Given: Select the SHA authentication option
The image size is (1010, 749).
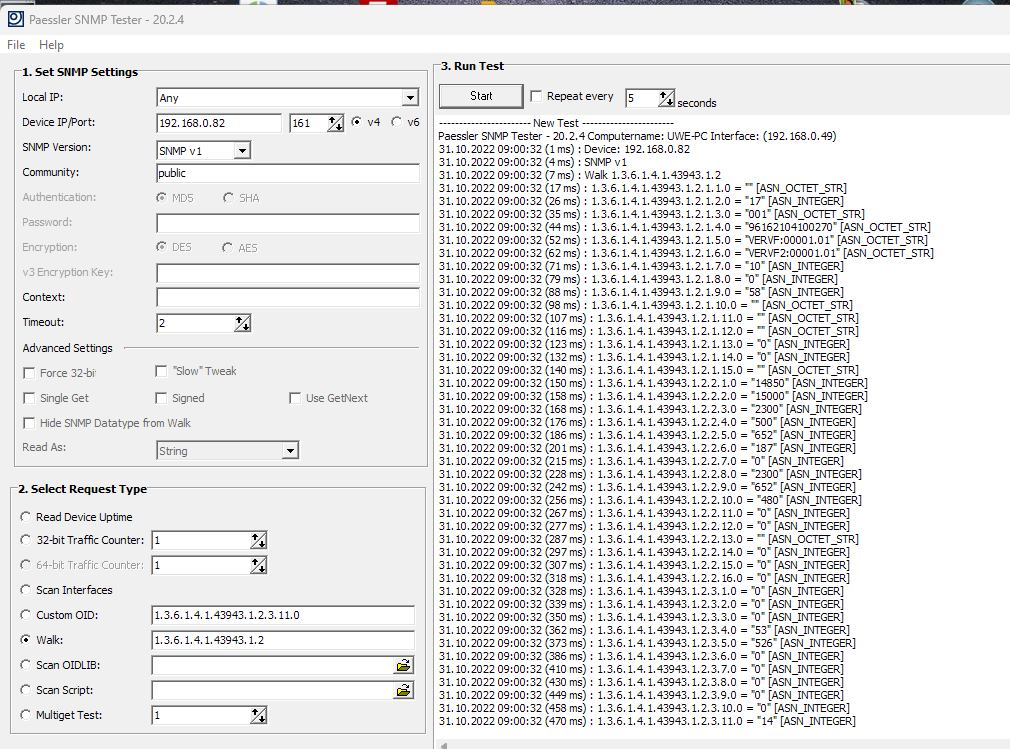Looking at the screenshot, I should [x=228, y=198].
